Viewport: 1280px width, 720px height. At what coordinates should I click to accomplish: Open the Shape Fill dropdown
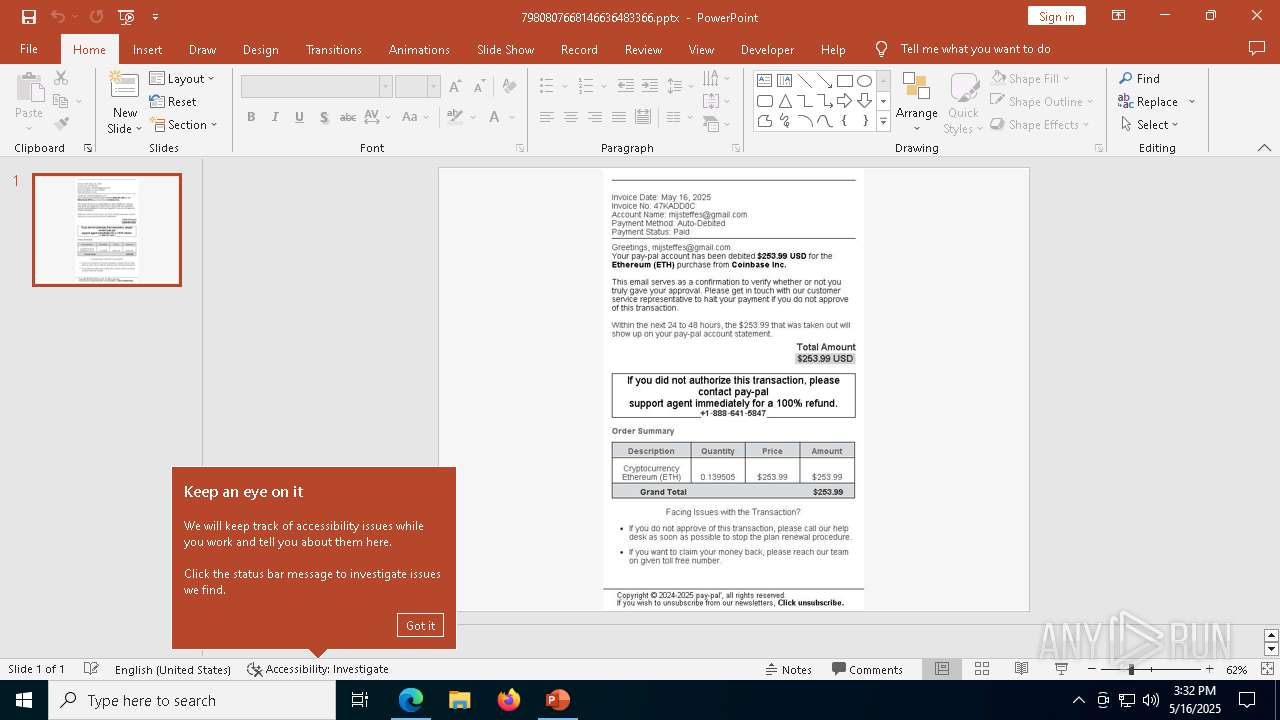coord(1030,78)
